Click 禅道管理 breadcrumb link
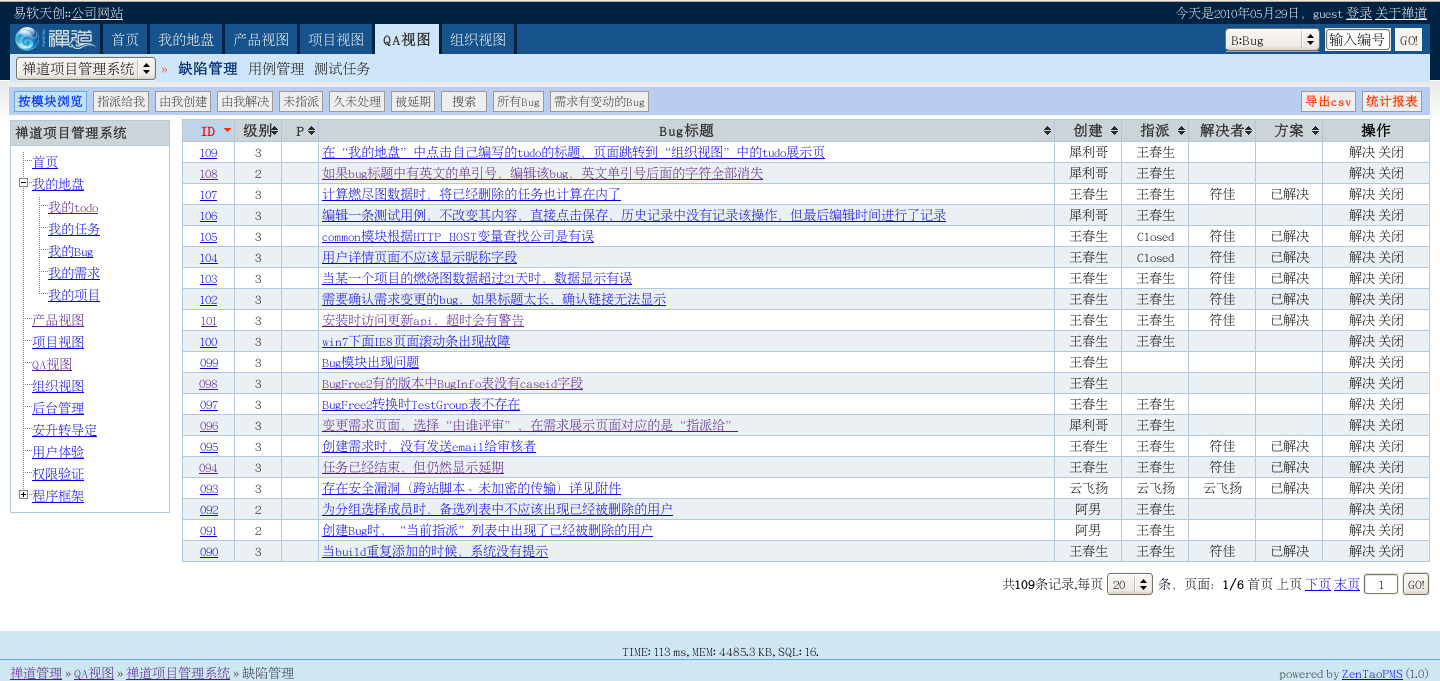Screen dimensions: 1440x681 (x=36, y=673)
